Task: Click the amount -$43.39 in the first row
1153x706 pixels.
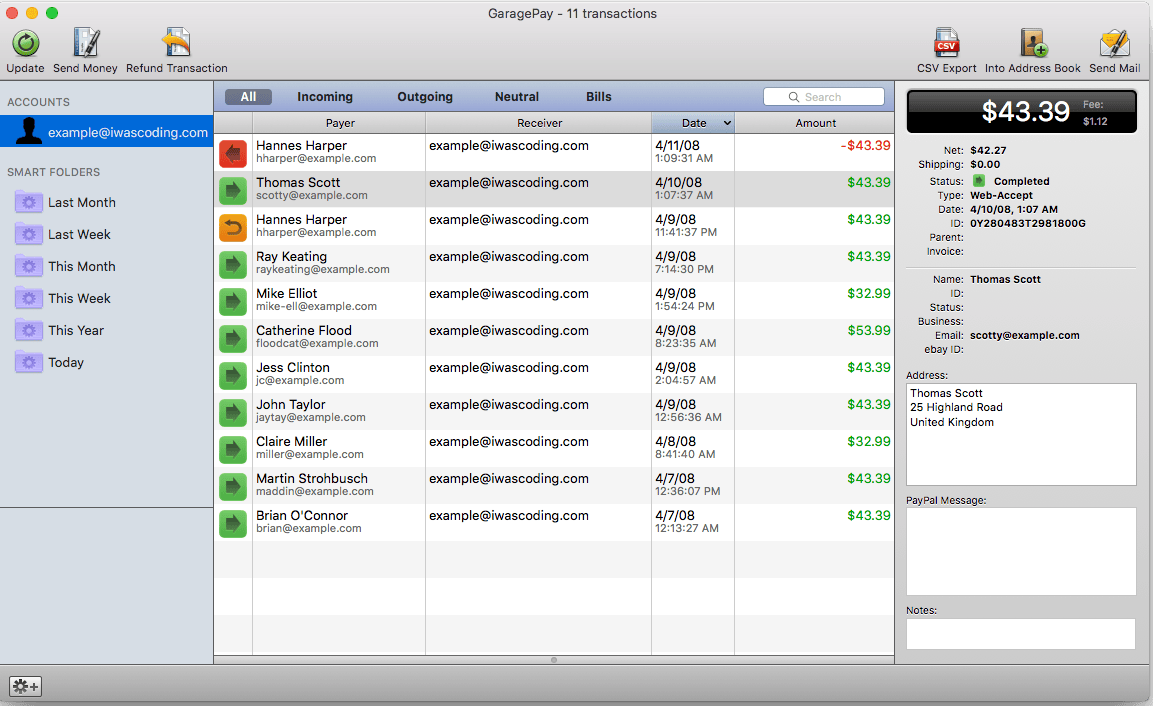Action: click(x=865, y=146)
